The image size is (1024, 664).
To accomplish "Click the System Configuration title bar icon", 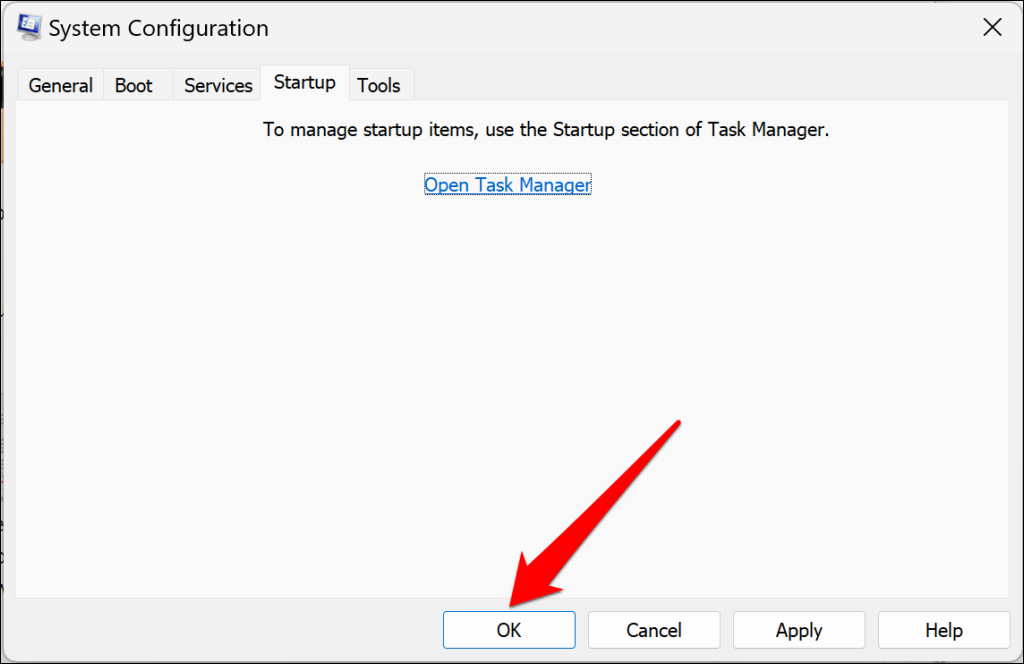I will click(x=30, y=28).
